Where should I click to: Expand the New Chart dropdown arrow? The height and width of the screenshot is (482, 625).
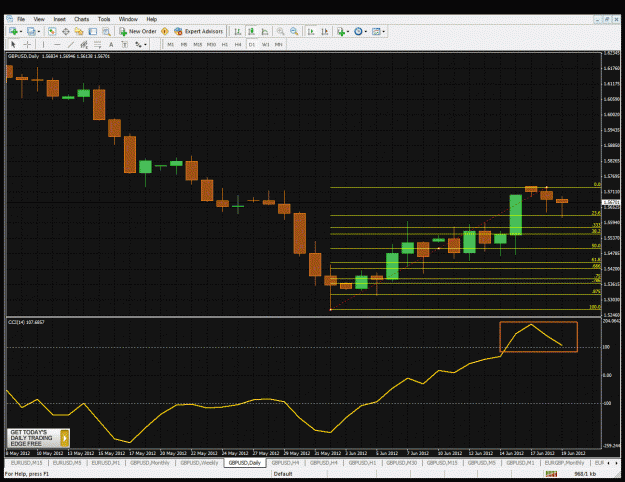point(21,31)
